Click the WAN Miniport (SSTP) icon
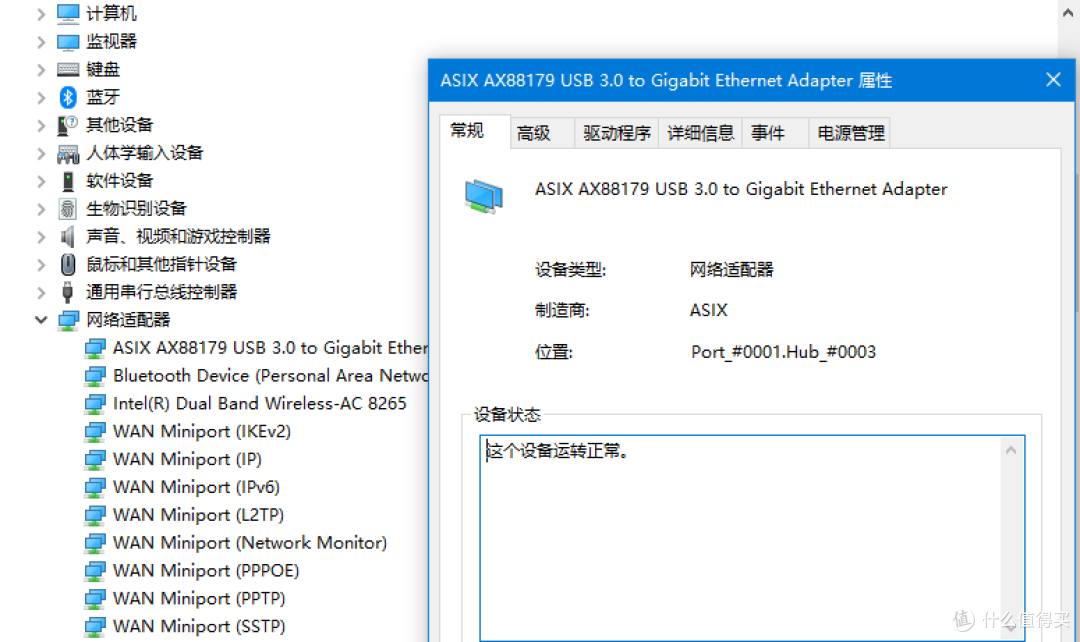Viewport: 1080px width, 642px height. 95,626
